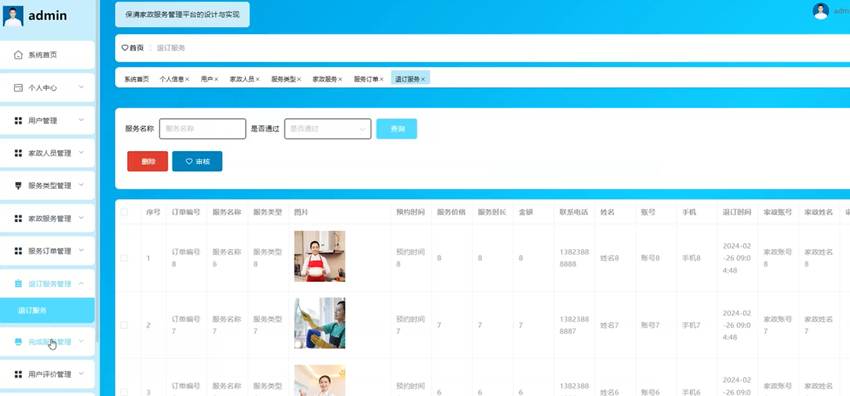This screenshot has width=850, height=396.
Task: Expand the 个人中心 menu chevron
Action: pos(81,87)
